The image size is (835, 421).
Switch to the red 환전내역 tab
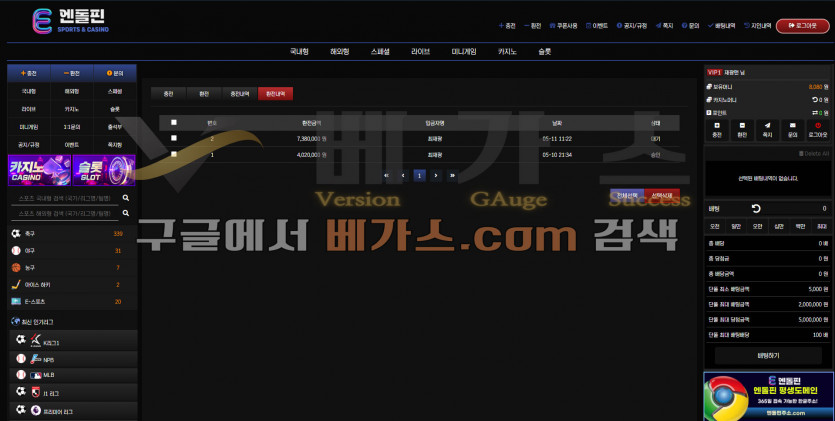pyautogui.click(x=275, y=94)
